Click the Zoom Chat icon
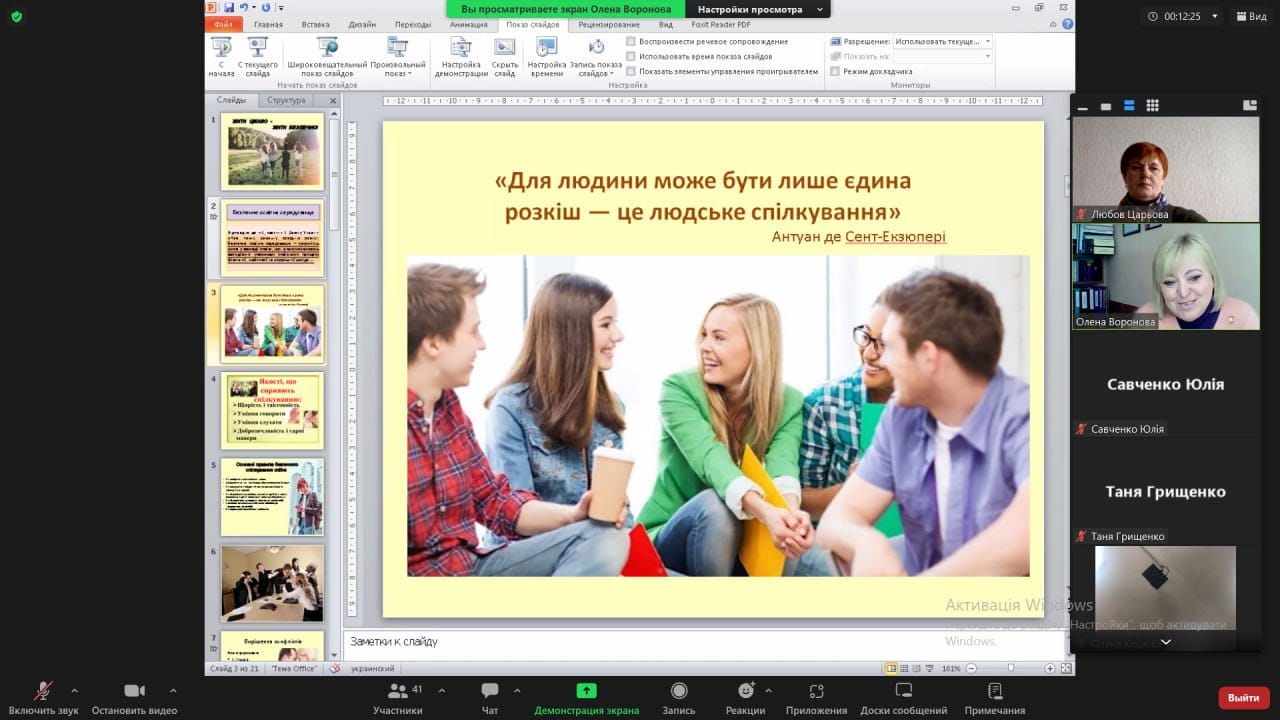 490,692
